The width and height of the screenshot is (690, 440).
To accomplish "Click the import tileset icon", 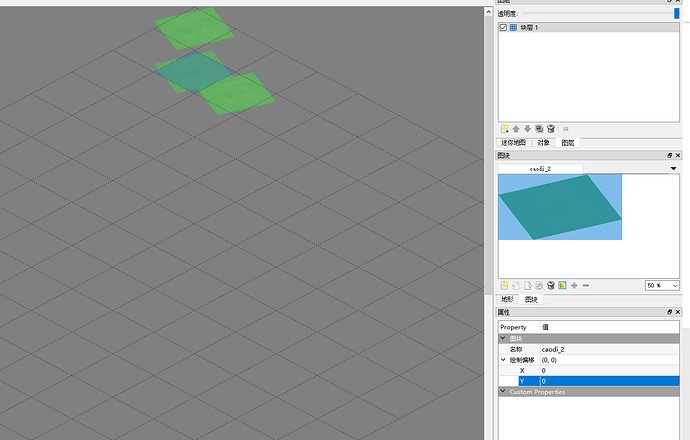I will 516,286.
